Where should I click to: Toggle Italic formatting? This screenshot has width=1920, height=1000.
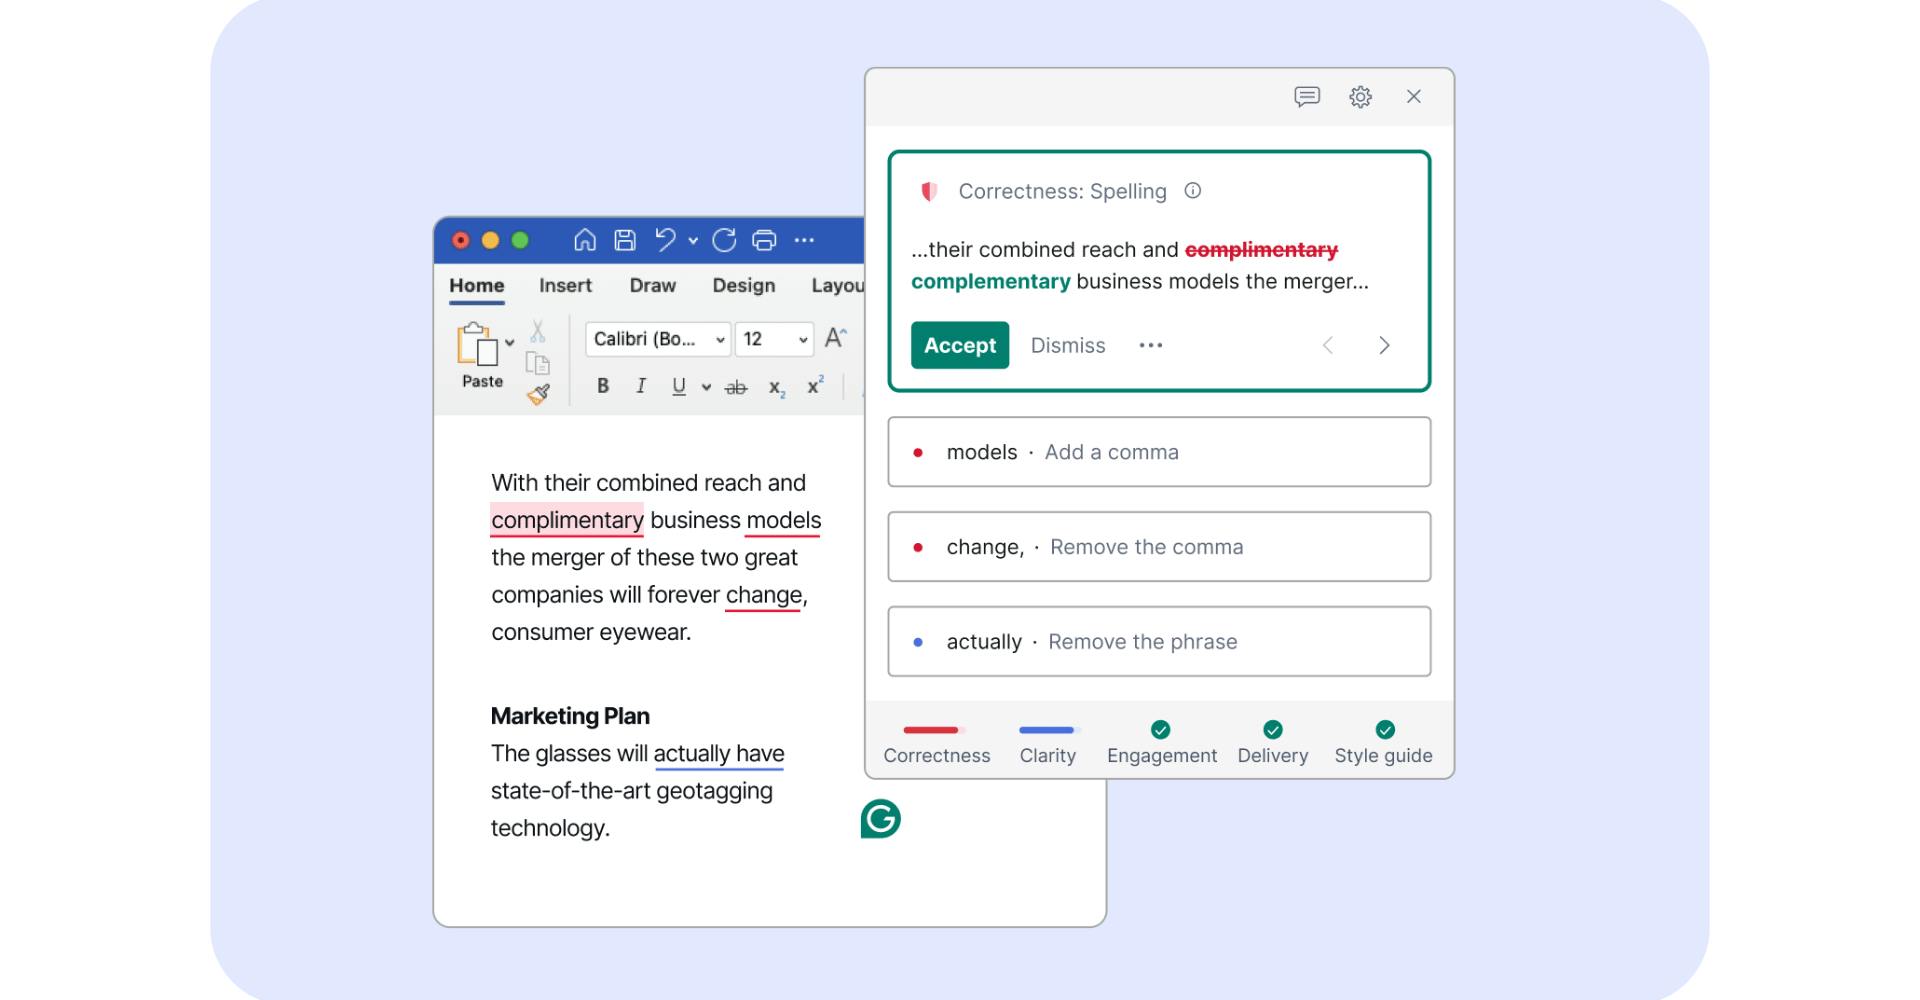[640, 386]
